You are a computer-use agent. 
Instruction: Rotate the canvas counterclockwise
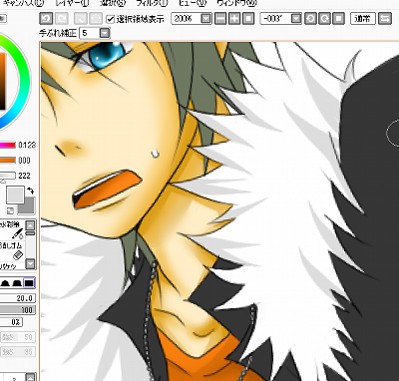[x=310, y=18]
